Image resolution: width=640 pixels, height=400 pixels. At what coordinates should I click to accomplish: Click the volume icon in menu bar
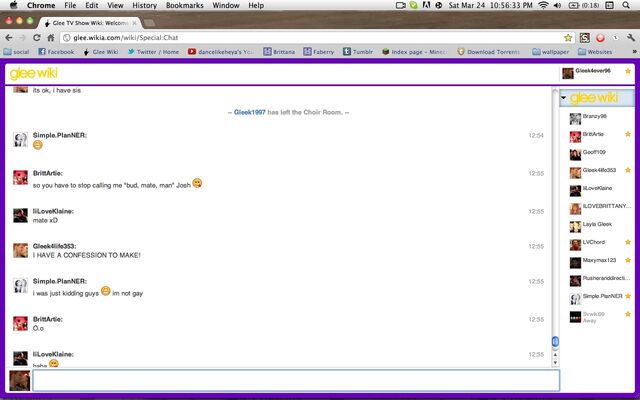557,5
